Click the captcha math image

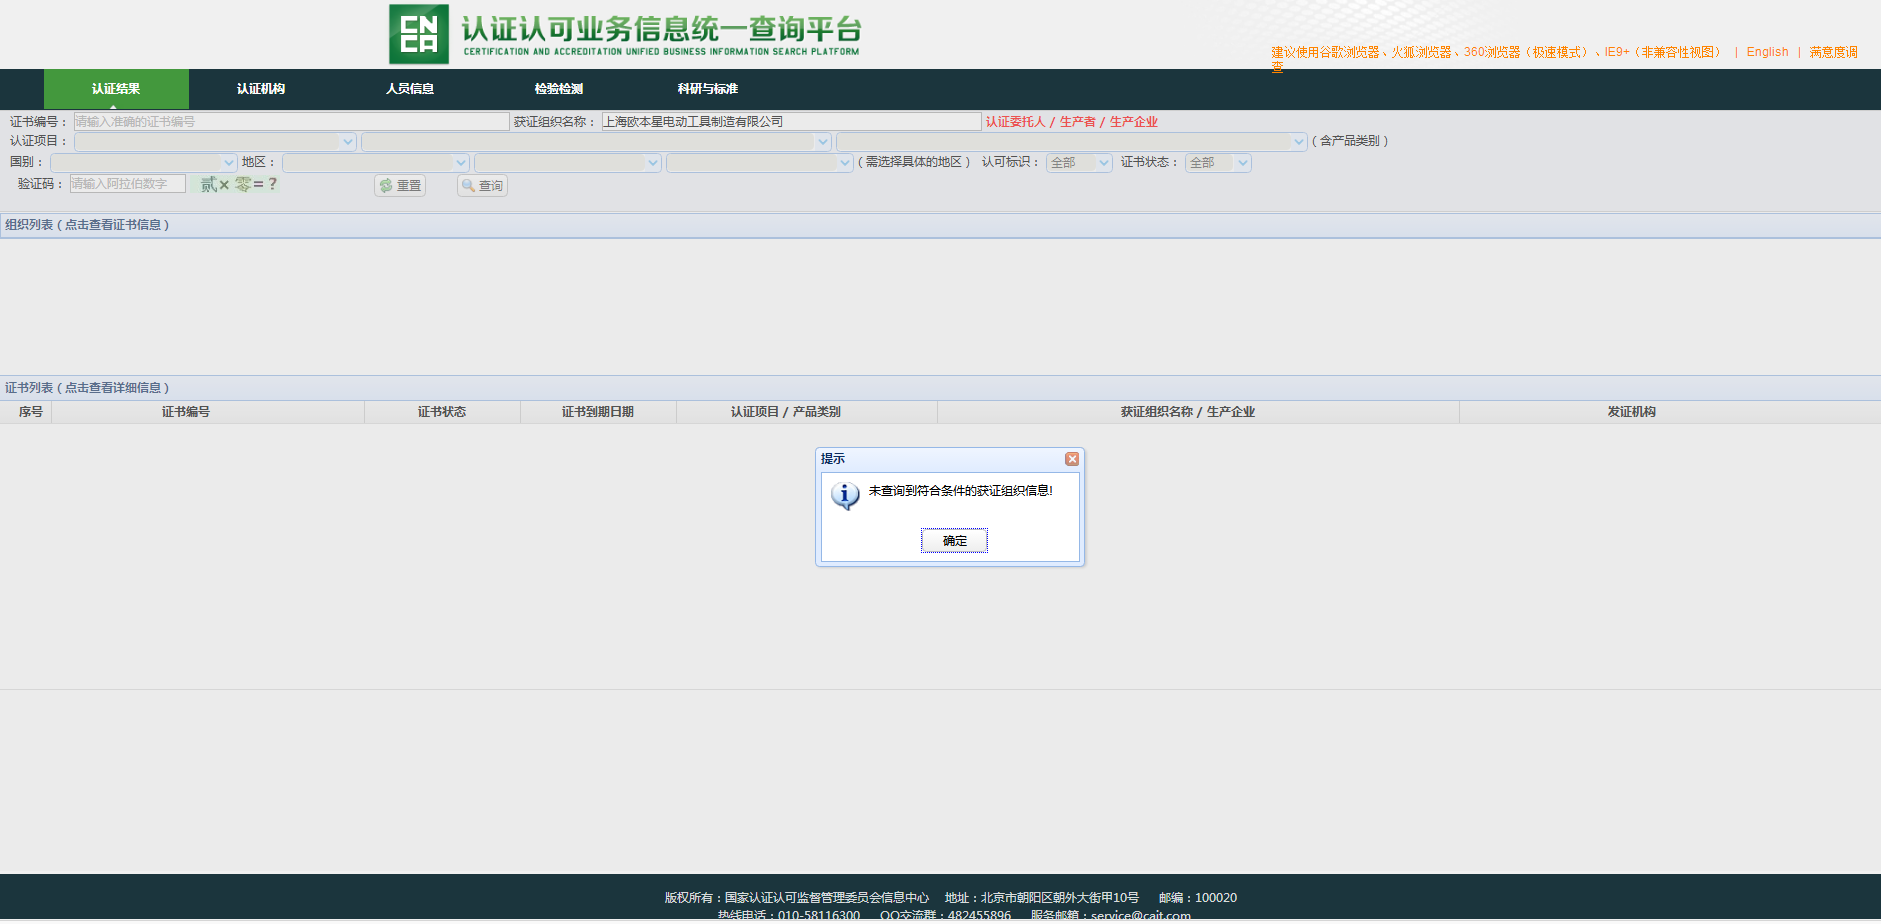click(239, 184)
